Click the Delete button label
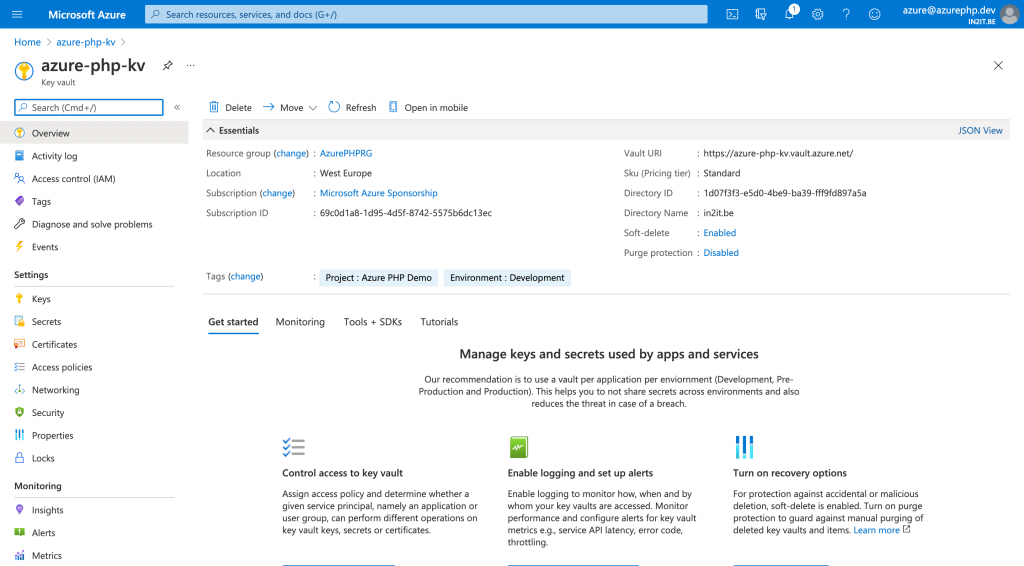 [x=238, y=108]
